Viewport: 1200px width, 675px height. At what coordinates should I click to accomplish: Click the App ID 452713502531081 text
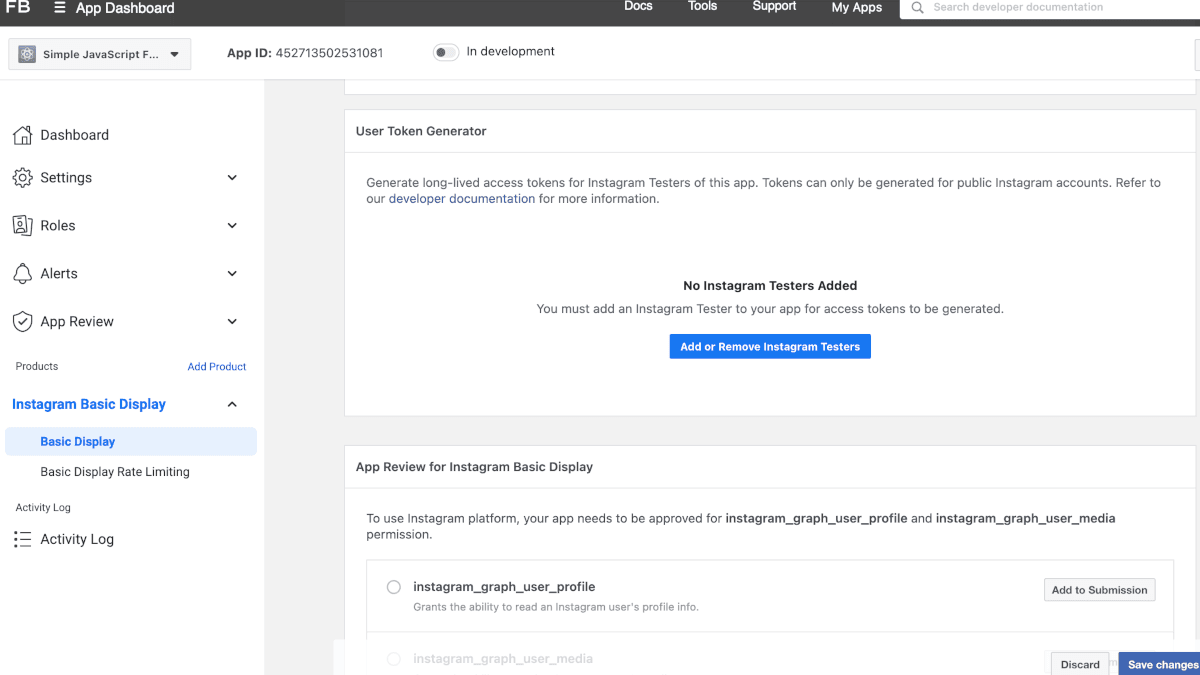[x=305, y=53]
